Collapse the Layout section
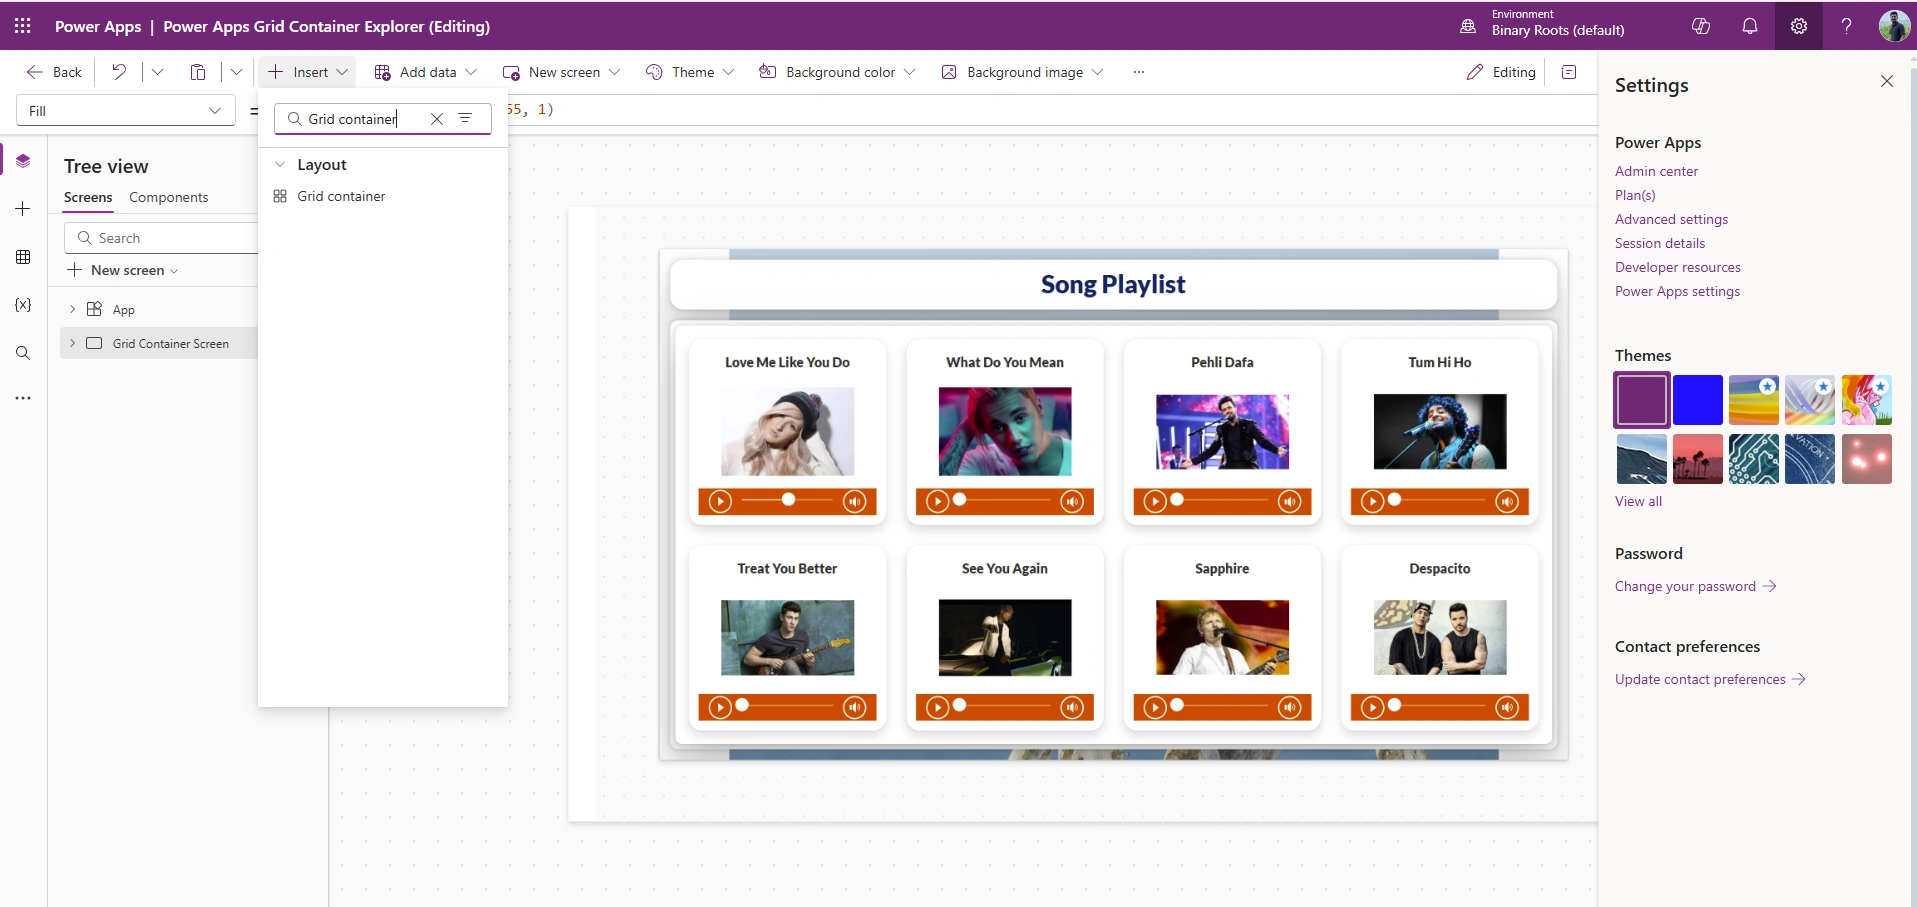 [280, 165]
